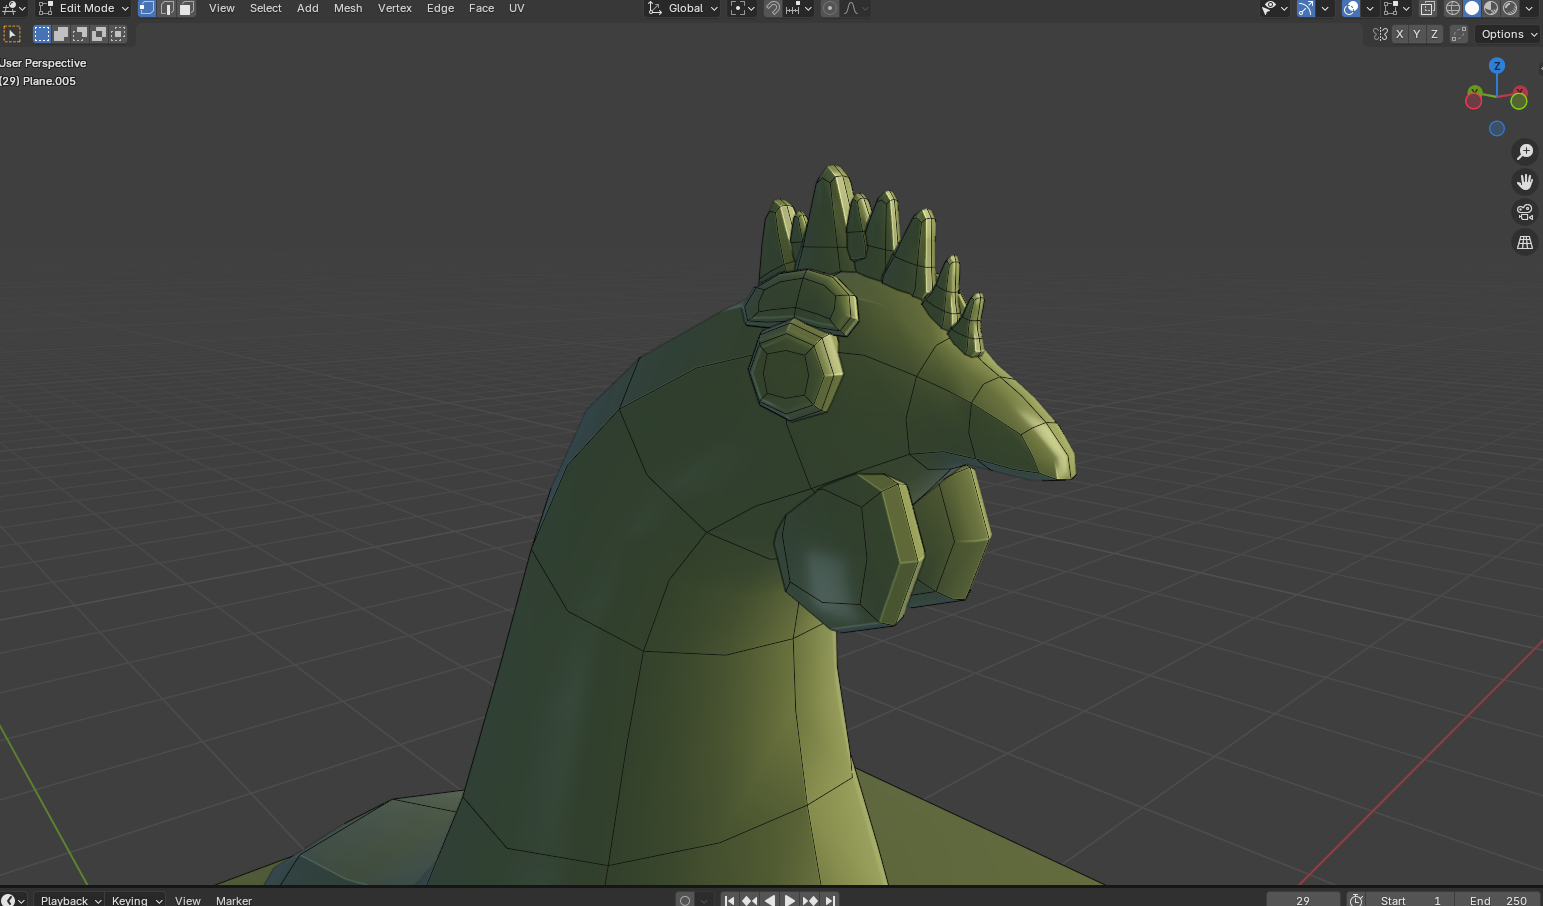Click the mesh symmetry butterfly icon
This screenshot has height=906, width=1543.
pyautogui.click(x=1380, y=34)
